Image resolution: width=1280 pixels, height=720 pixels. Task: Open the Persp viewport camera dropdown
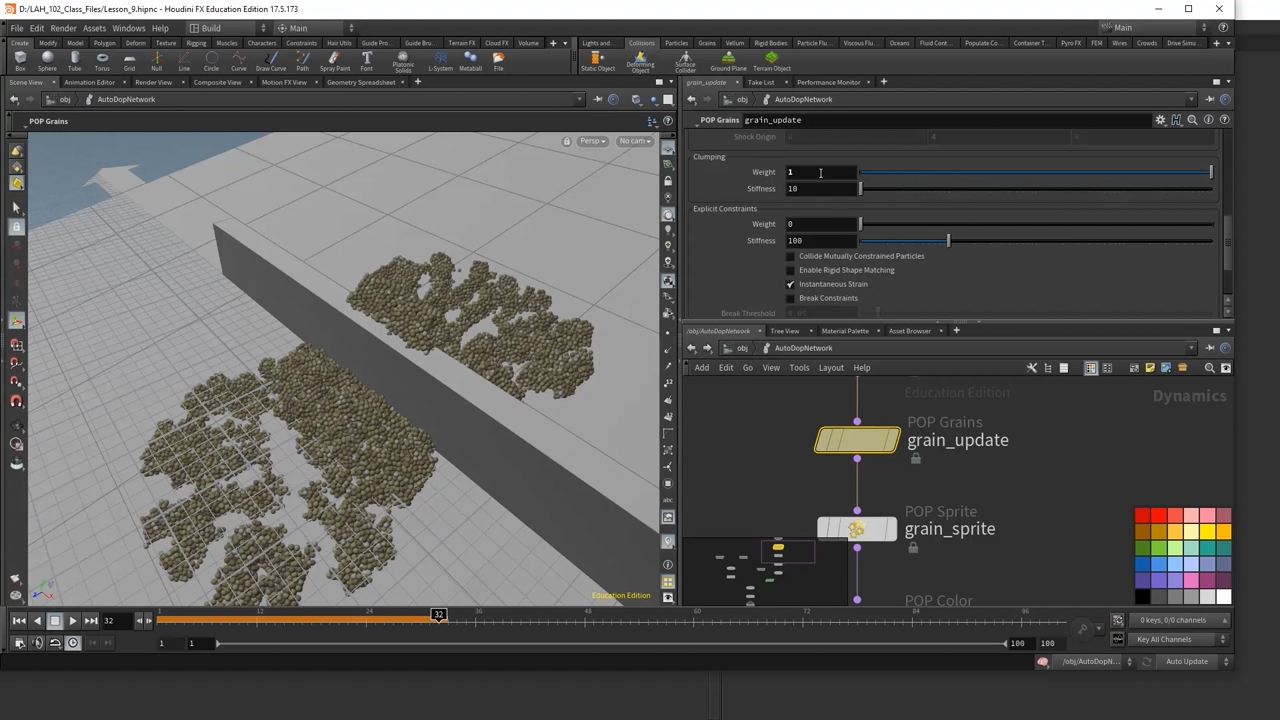point(592,141)
